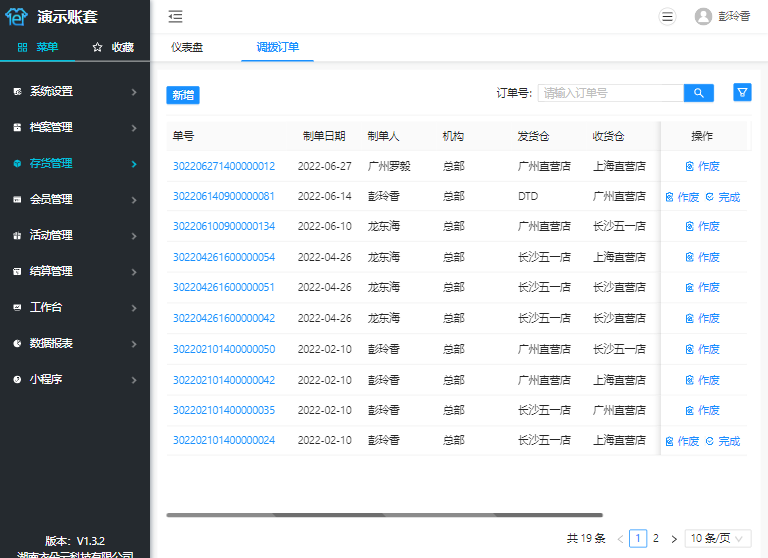
Task: Click the 活动管理 gift icon
Action: click(x=18, y=236)
